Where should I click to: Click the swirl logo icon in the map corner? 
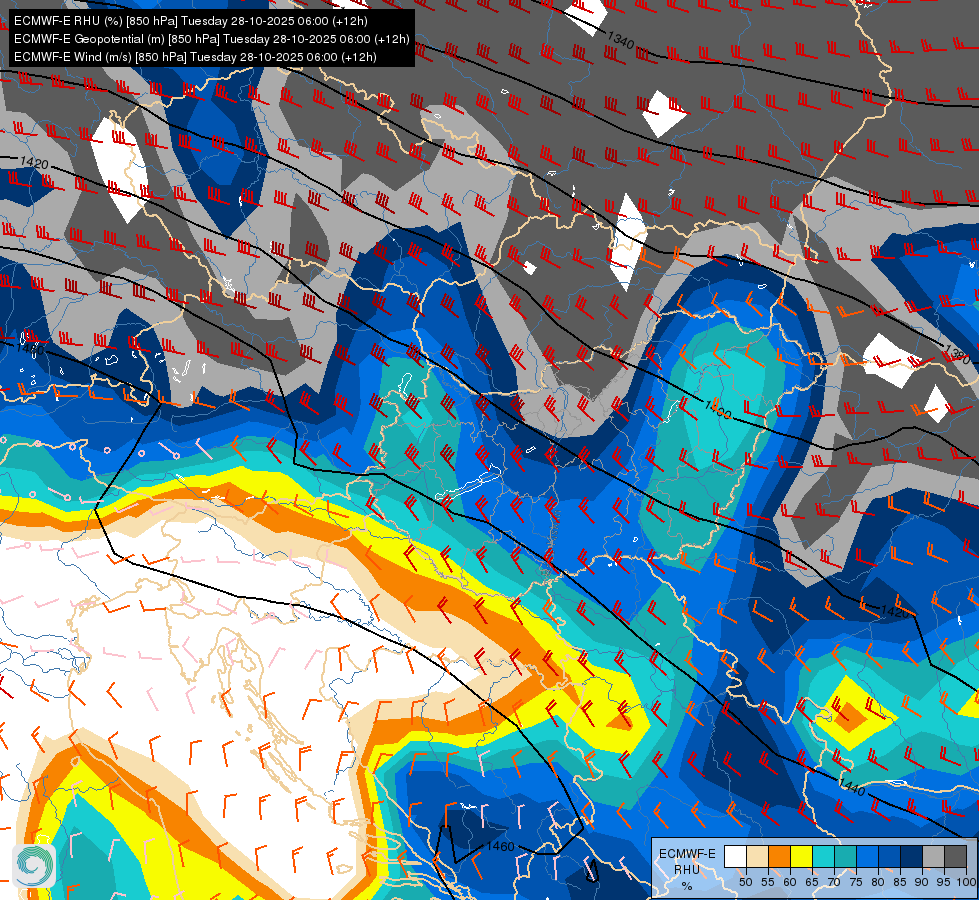pos(34,865)
